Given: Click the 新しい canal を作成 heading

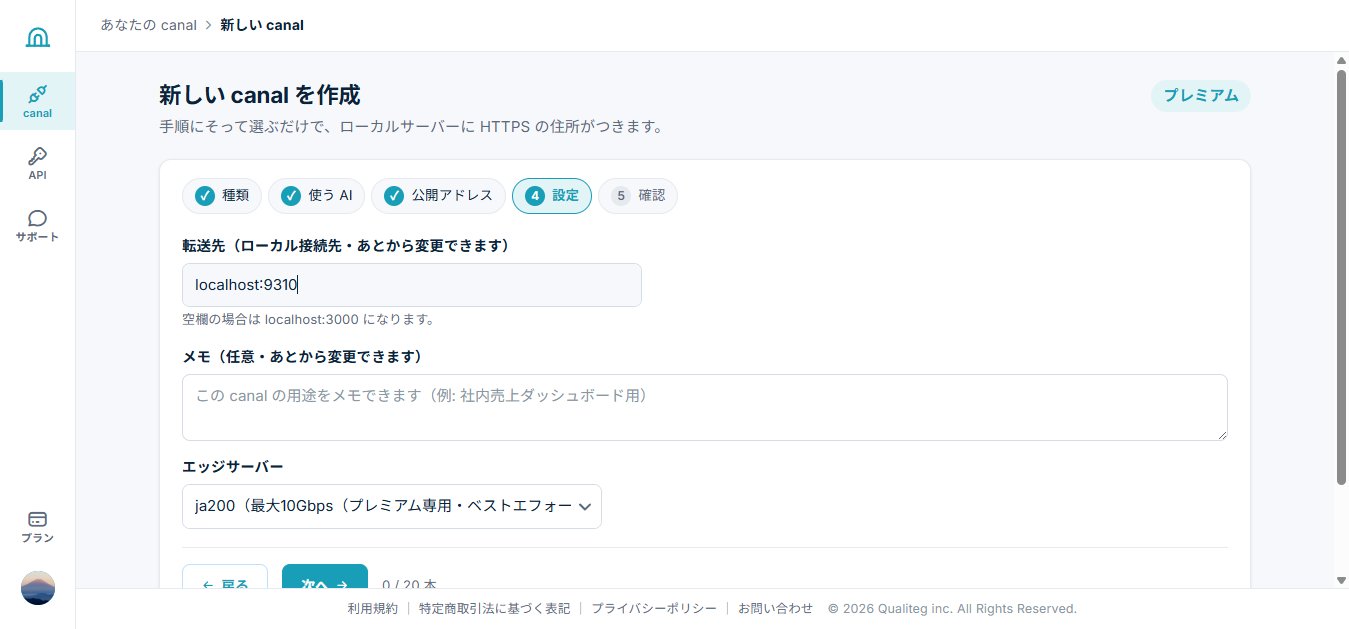Looking at the screenshot, I should click(x=260, y=95).
